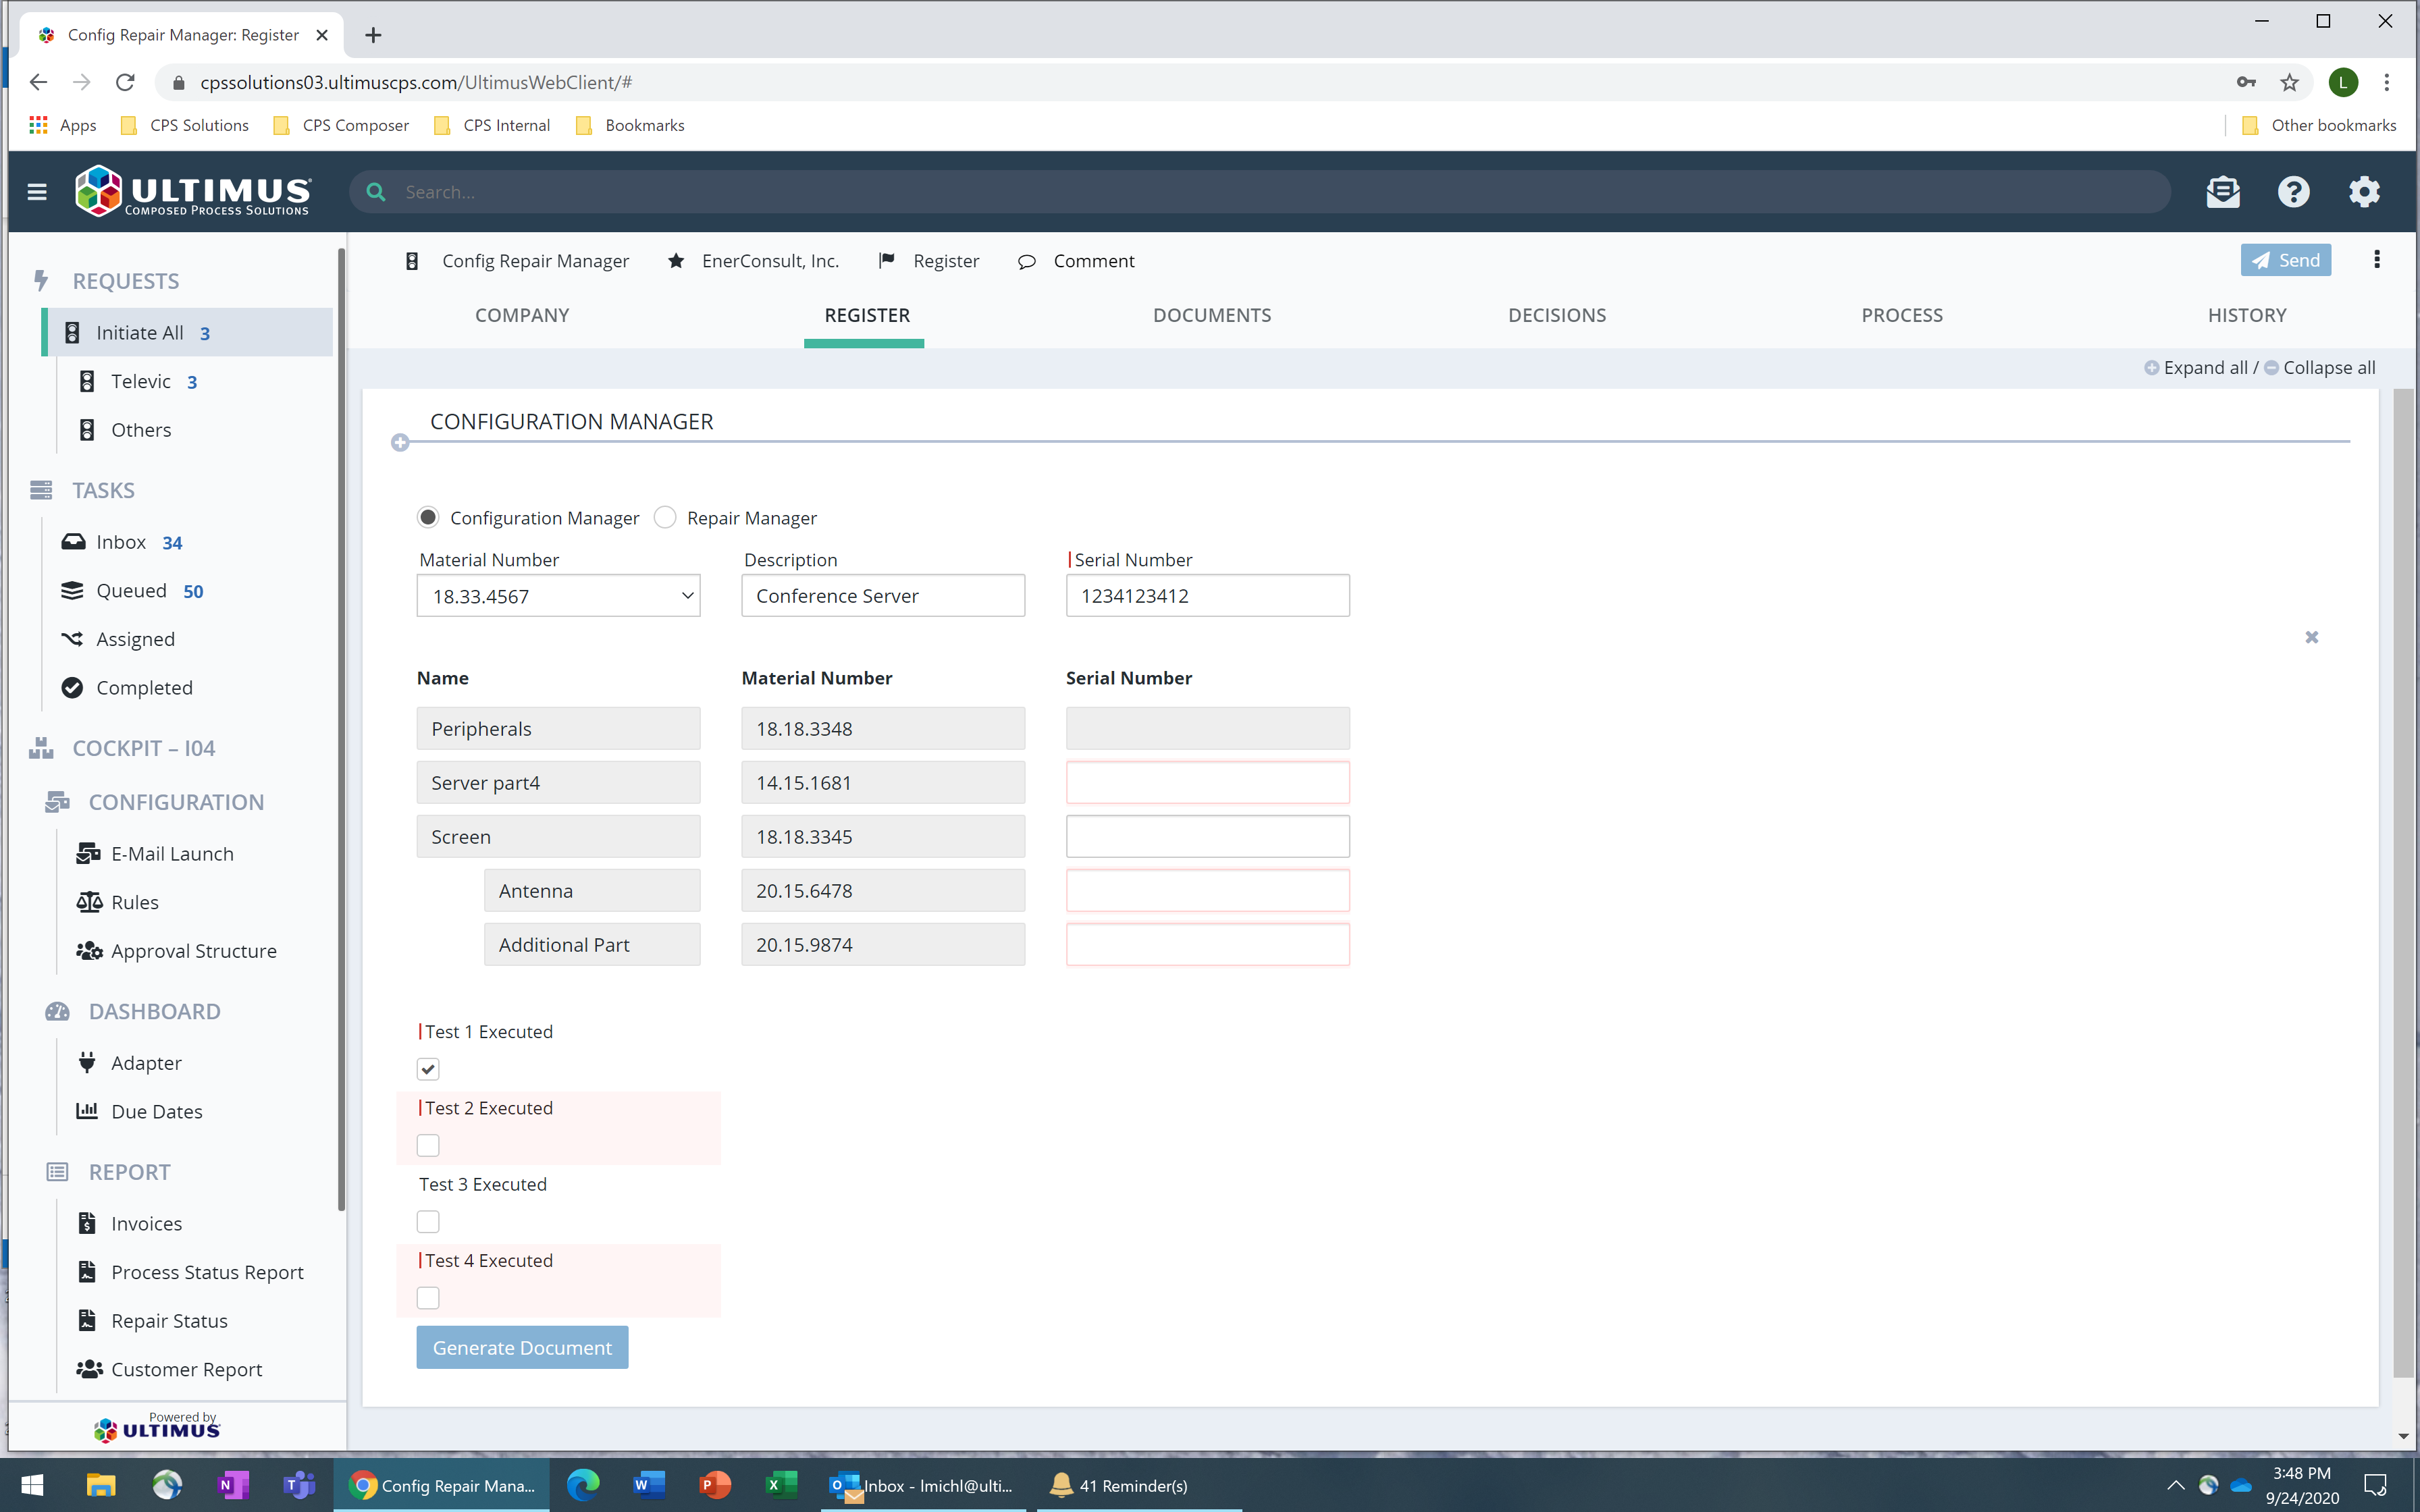Screen dimensions: 2420x1512
Task: Click the Description field Conference Server
Action: tap(883, 596)
